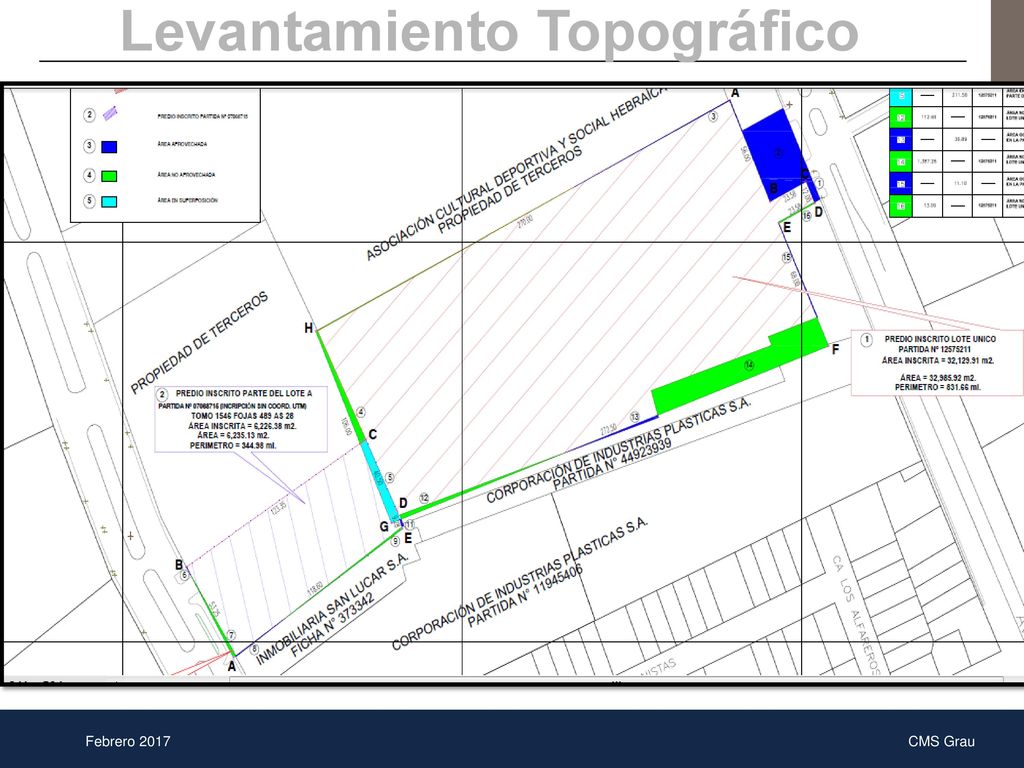Image resolution: width=1024 pixels, height=768 pixels.
Task: Click the 'PROPIEDAD DE TERCEROS' label near vertex H
Action: pos(199,343)
